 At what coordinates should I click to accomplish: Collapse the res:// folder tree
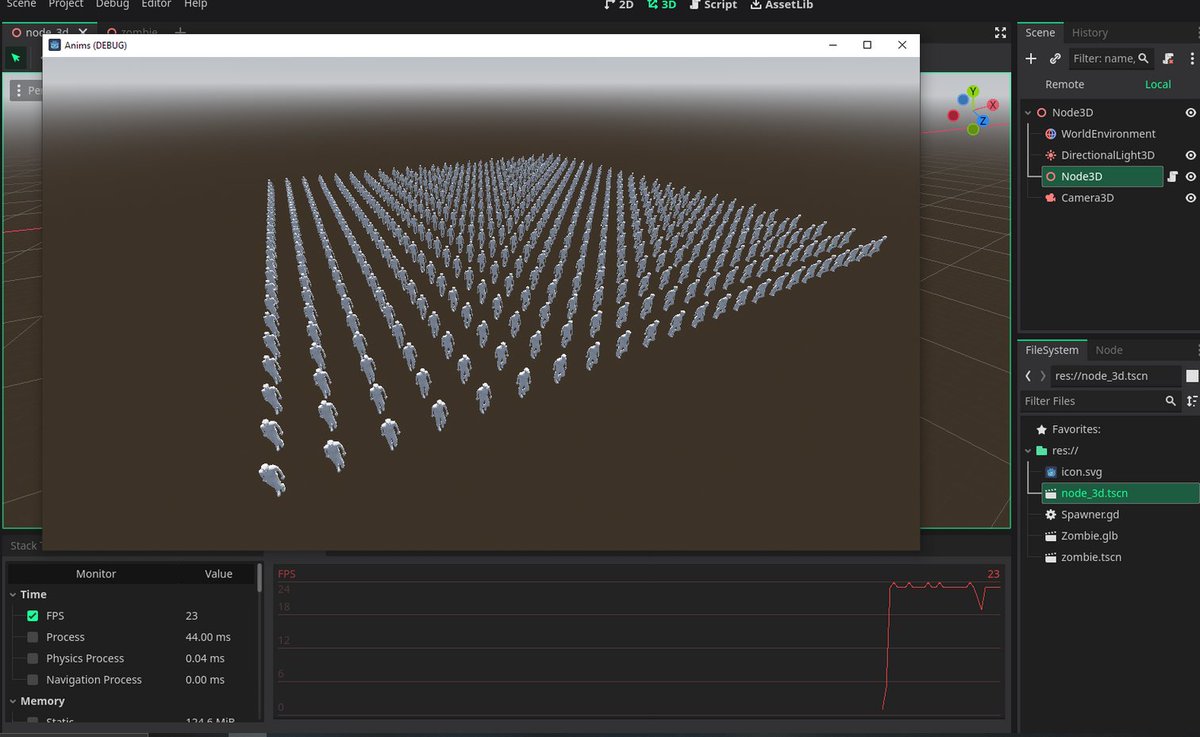[x=1028, y=451]
